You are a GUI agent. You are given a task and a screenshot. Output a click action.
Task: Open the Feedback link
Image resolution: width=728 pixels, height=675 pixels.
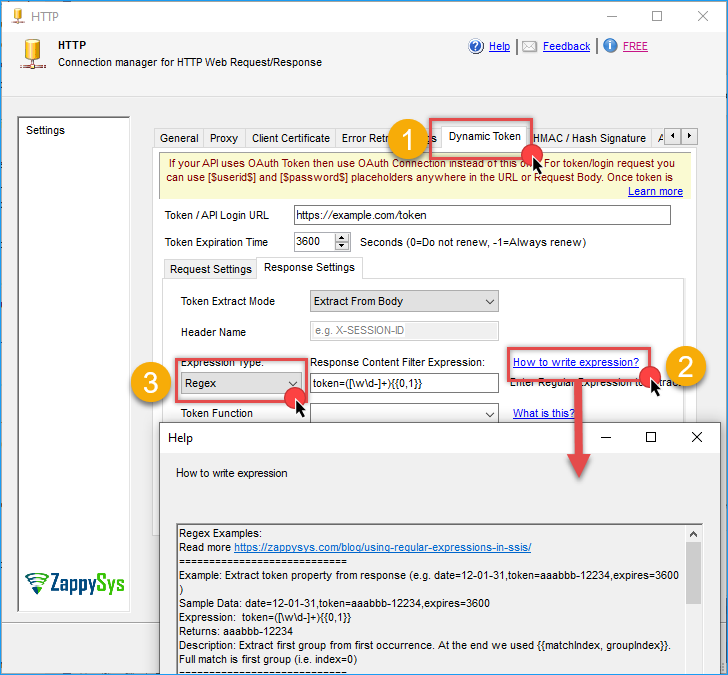(x=566, y=46)
